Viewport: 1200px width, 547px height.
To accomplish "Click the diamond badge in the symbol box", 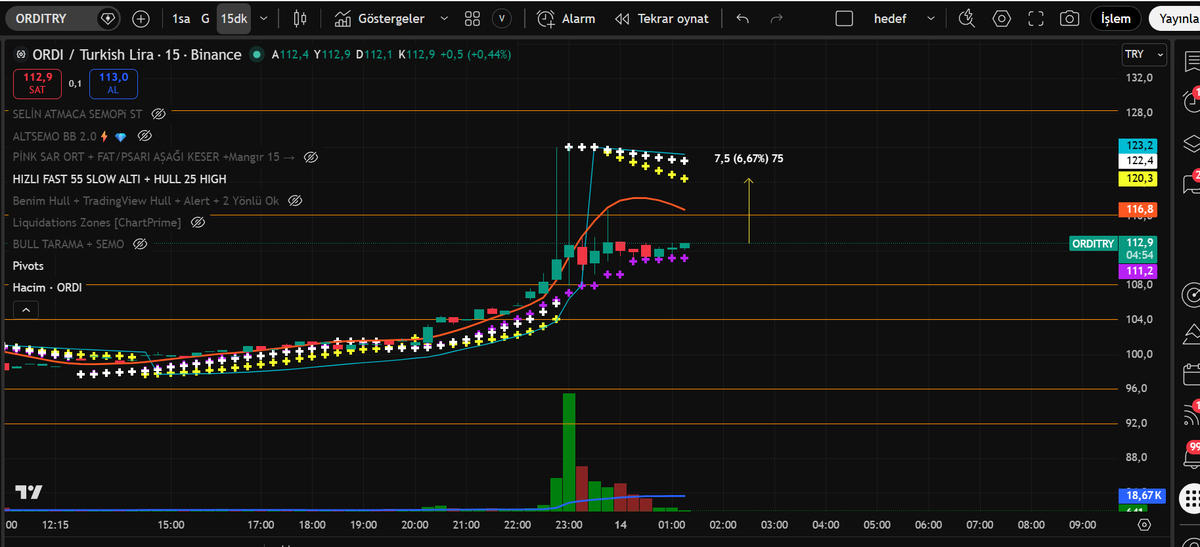I will click(x=108, y=18).
